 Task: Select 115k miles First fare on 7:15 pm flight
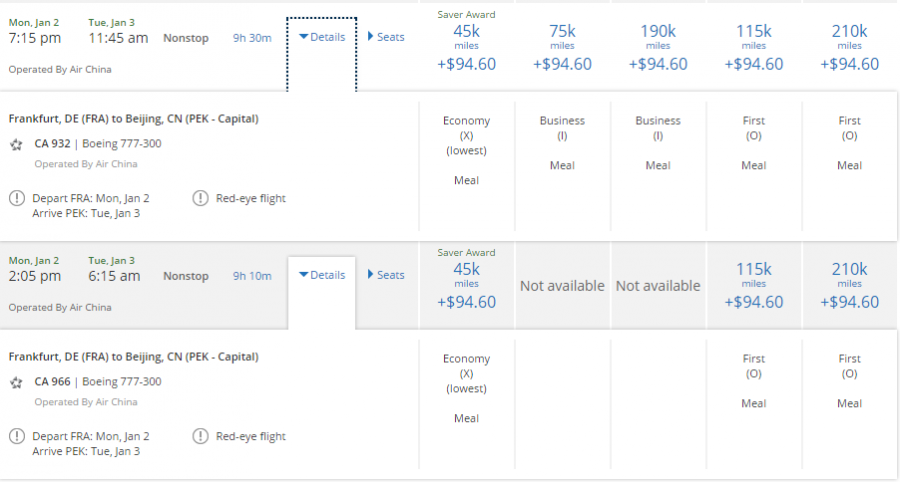coord(754,47)
